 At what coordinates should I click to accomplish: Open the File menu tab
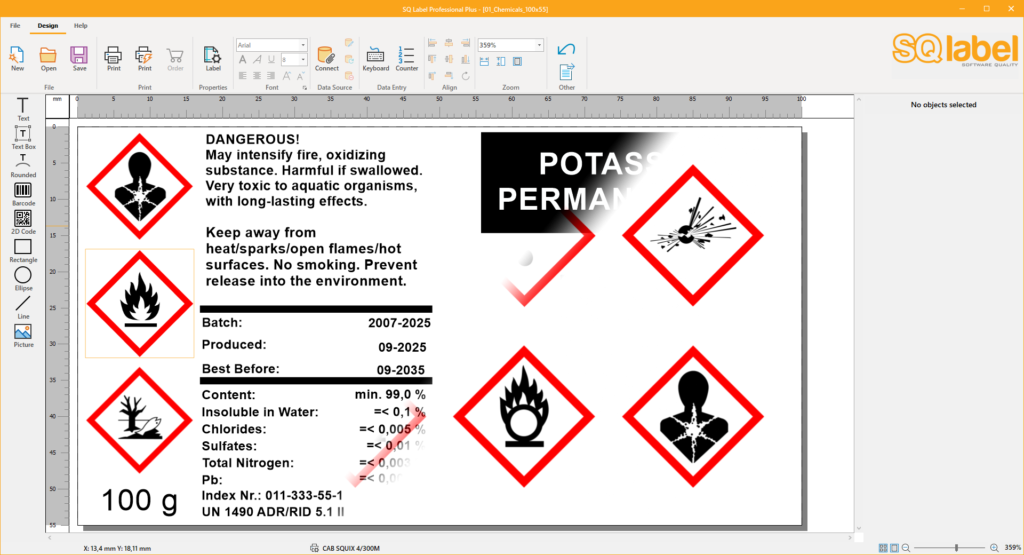[x=15, y=25]
